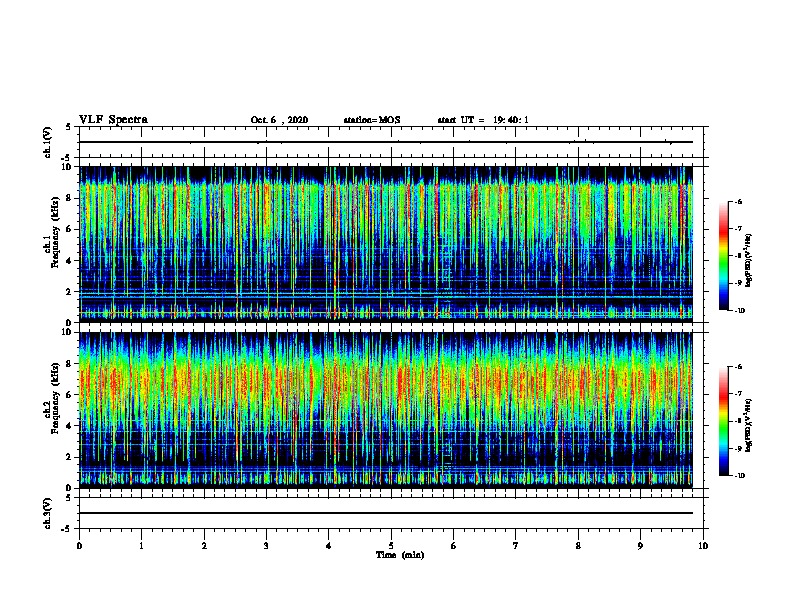Click the time axis tick label "5"
The height and width of the screenshot is (612, 792).
391,546
